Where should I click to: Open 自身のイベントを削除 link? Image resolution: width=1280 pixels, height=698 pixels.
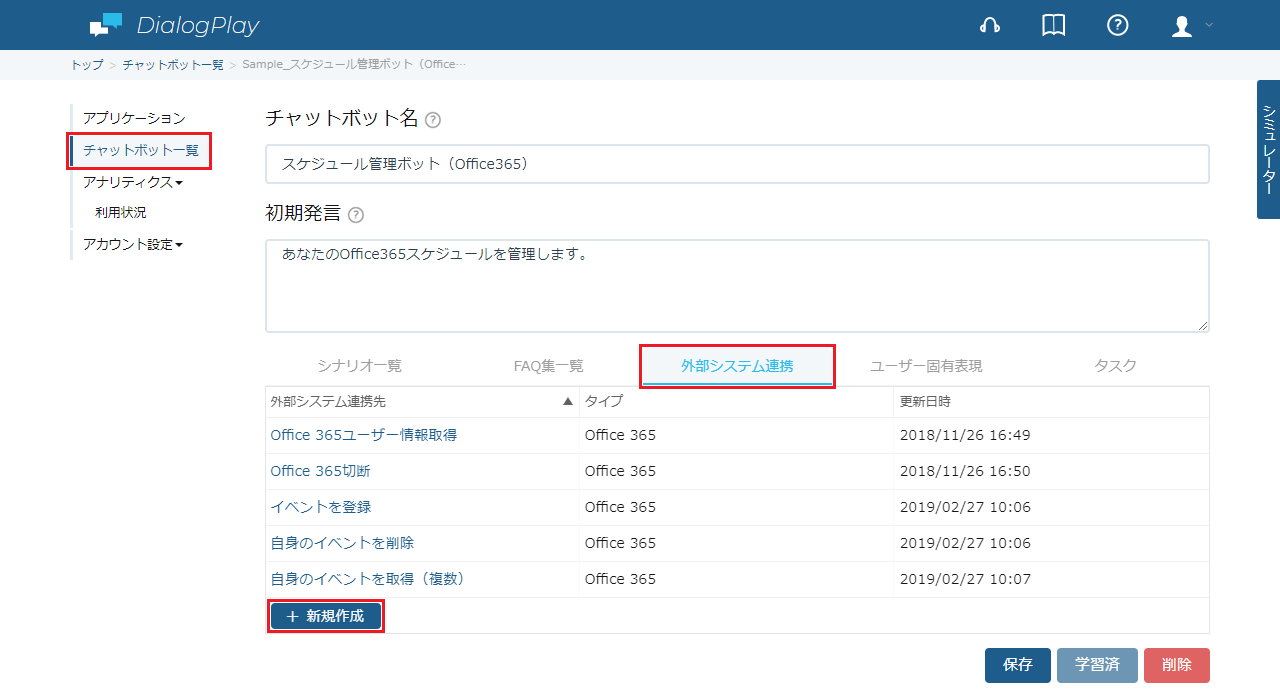(342, 543)
